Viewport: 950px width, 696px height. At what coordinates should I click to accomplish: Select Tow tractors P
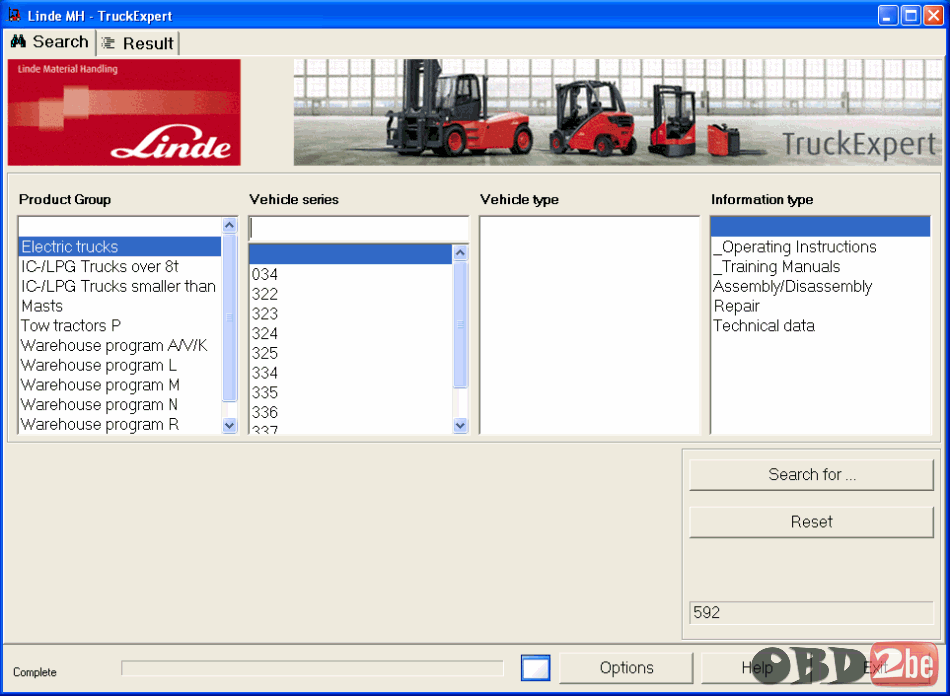pyautogui.click(x=120, y=325)
